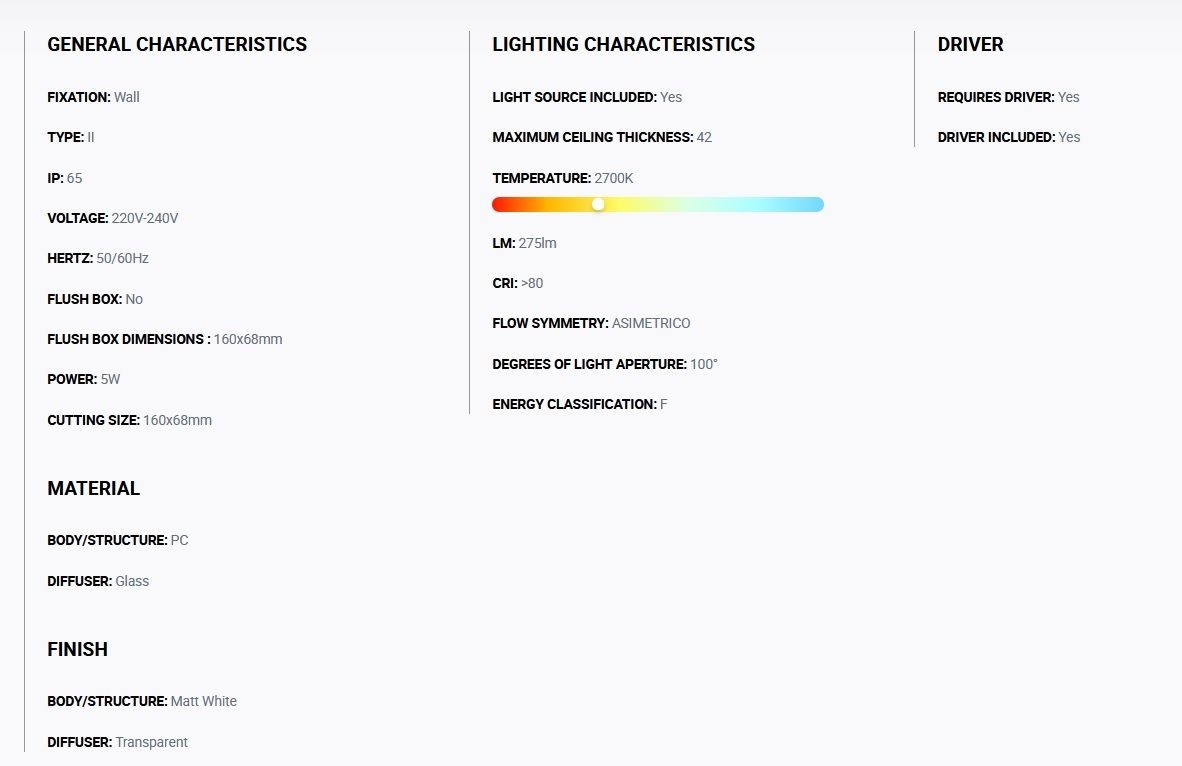Click the Finish section heading
1182x766 pixels.
[78, 649]
